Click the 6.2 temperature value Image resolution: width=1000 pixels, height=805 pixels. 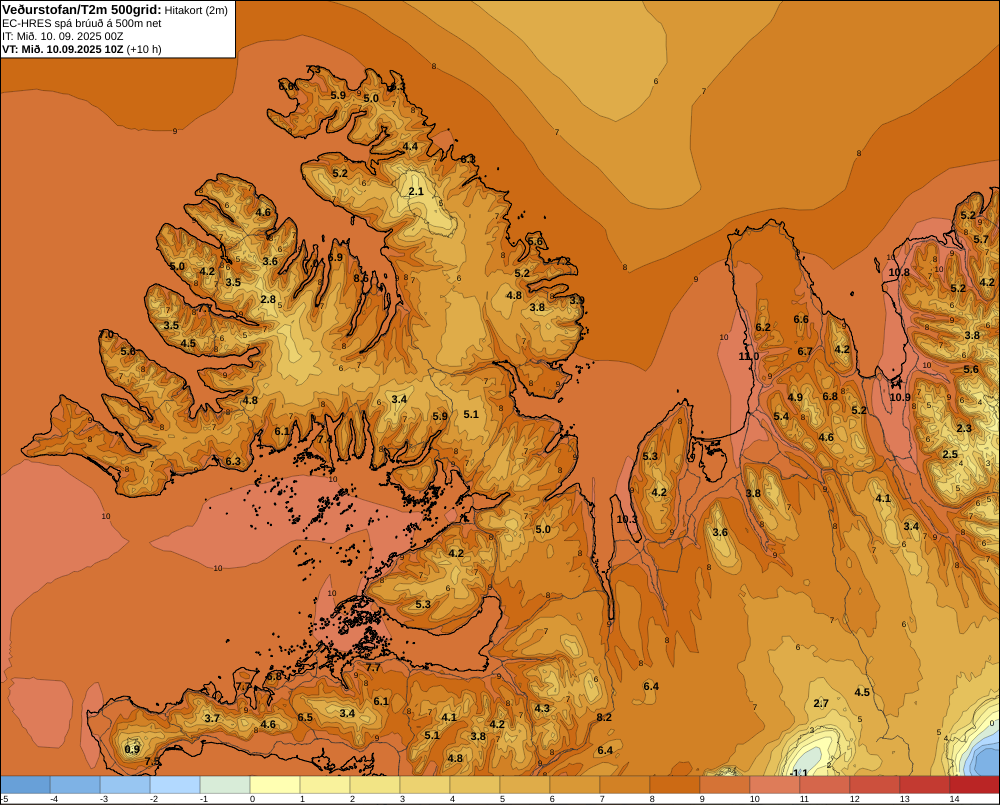[x=763, y=327]
